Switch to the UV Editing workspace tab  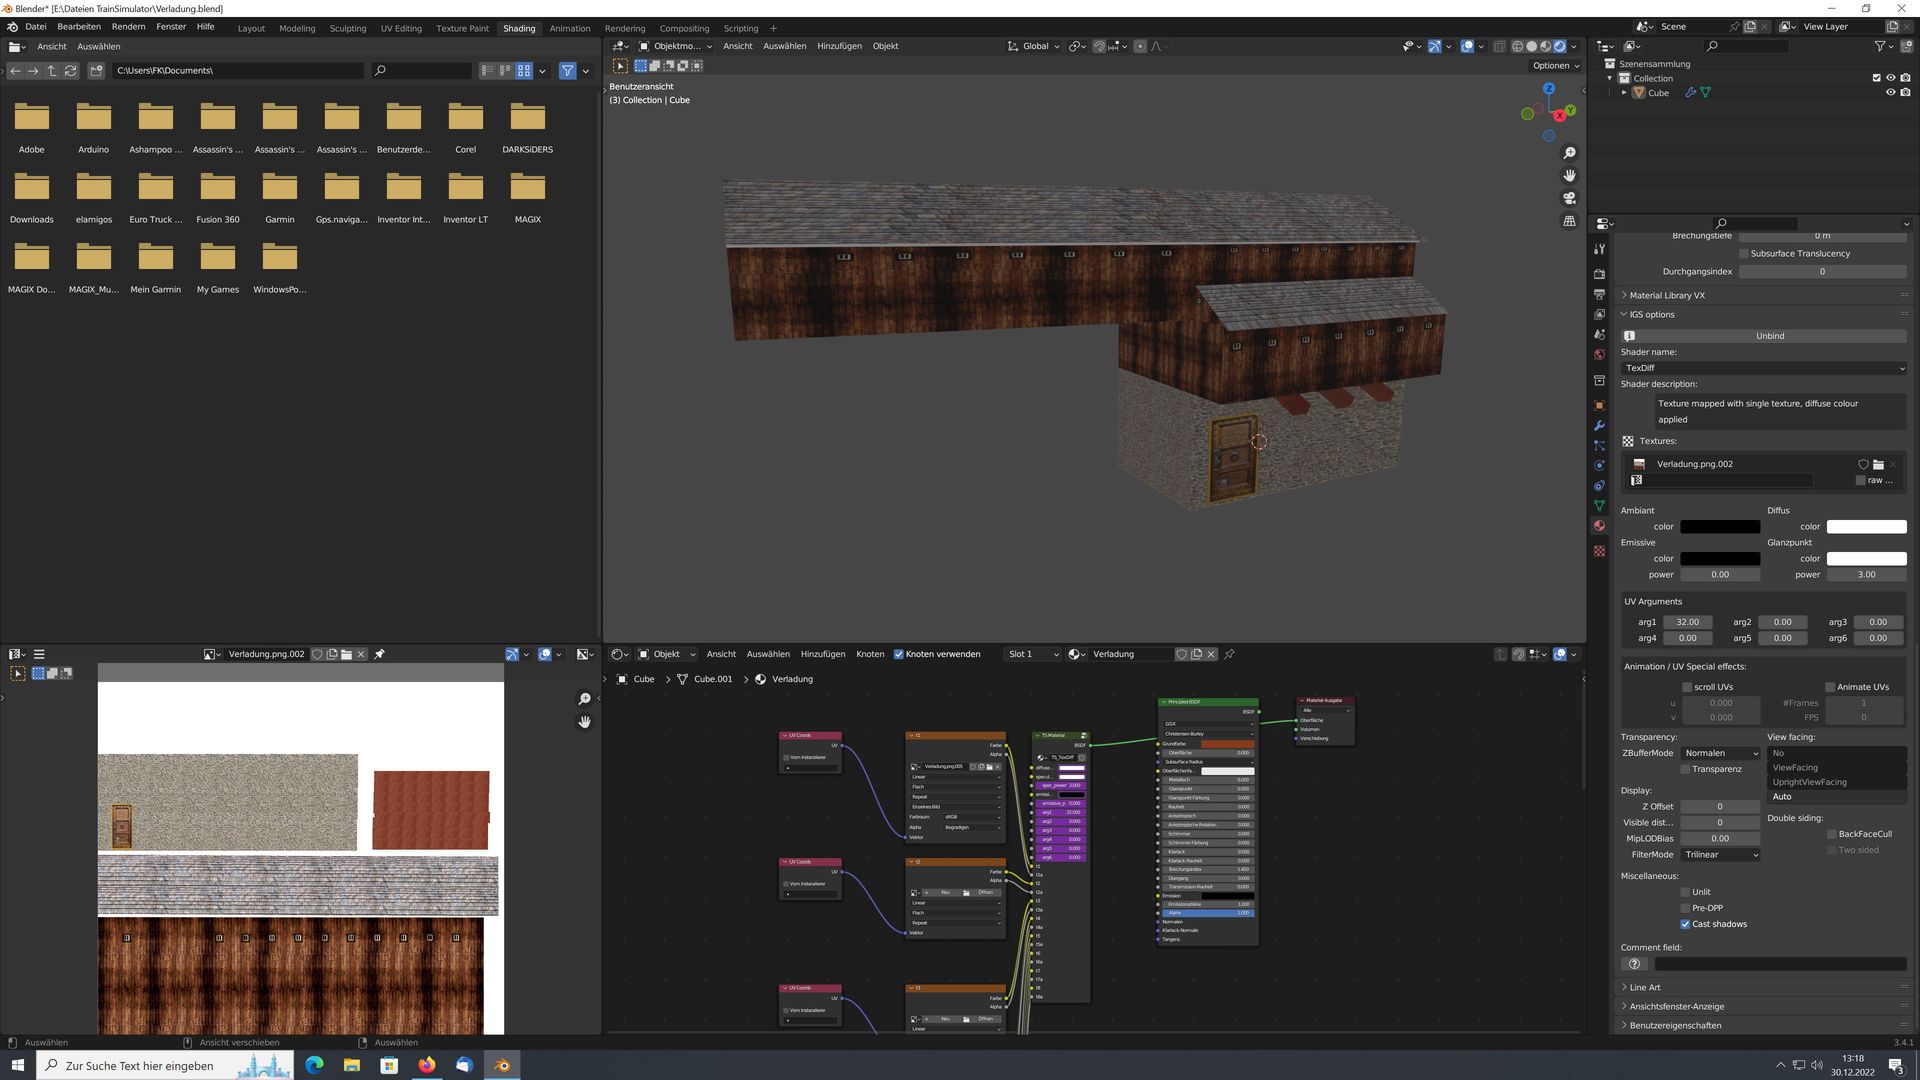point(400,28)
